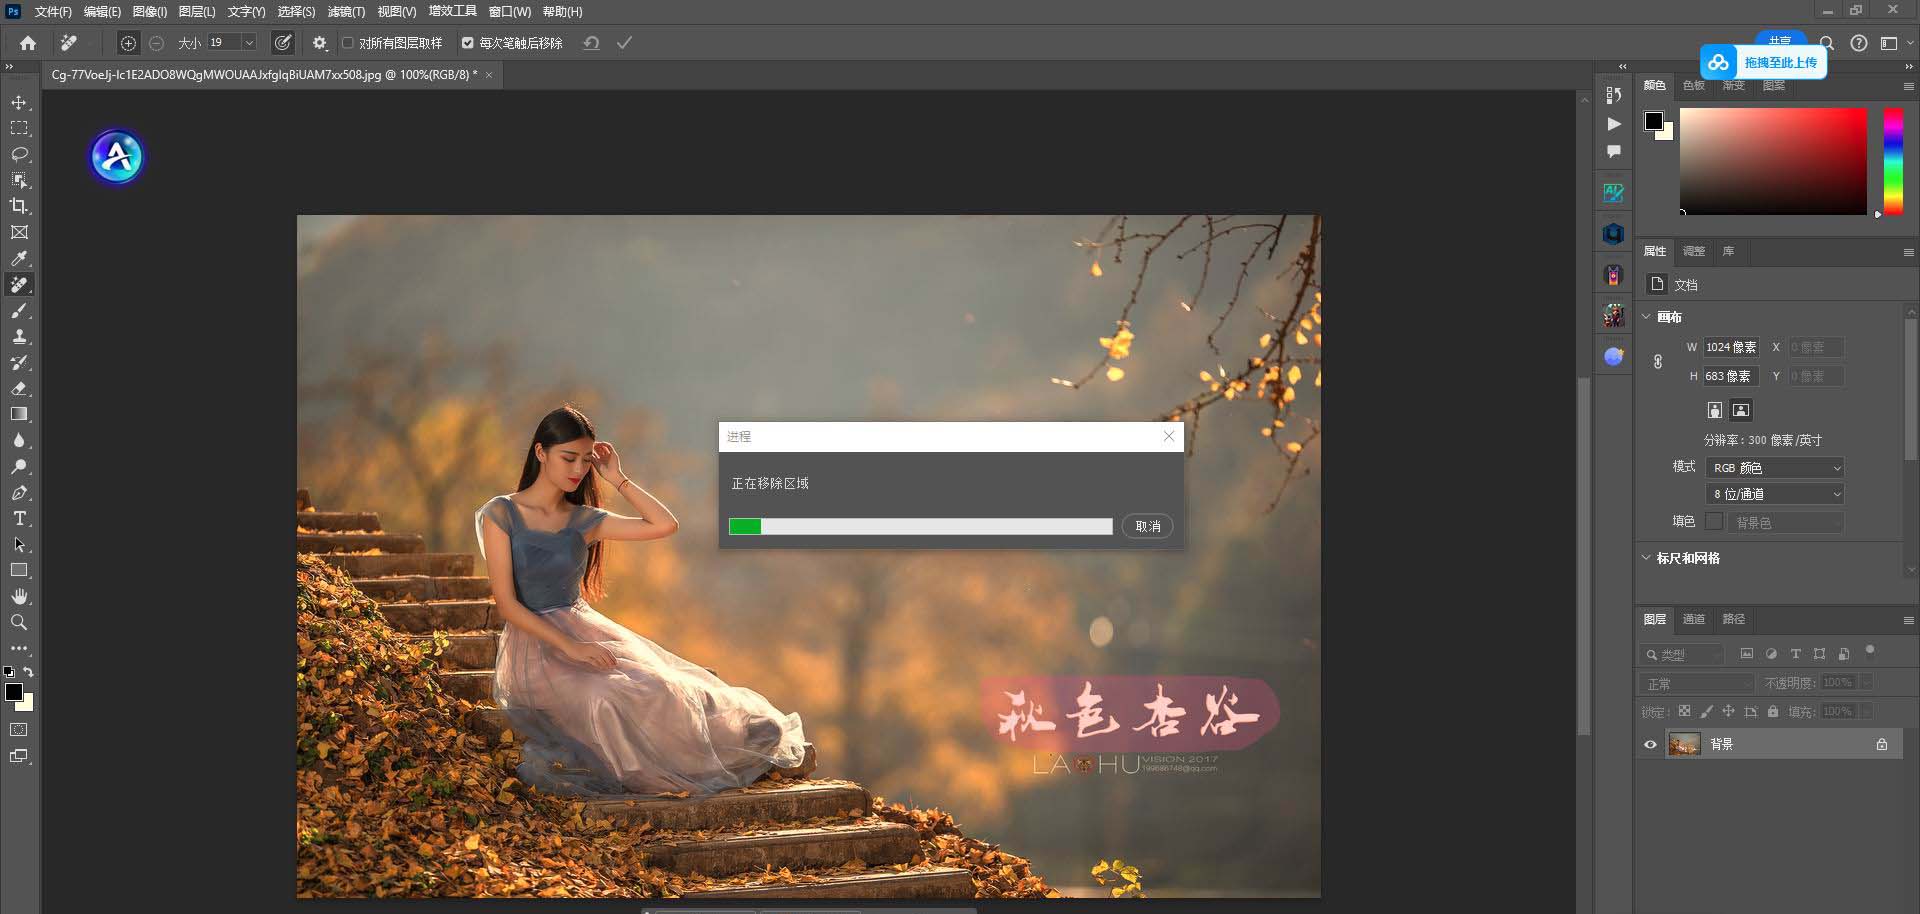Switch to the 通道 tab
The image size is (1920, 914).
coord(1694,619)
